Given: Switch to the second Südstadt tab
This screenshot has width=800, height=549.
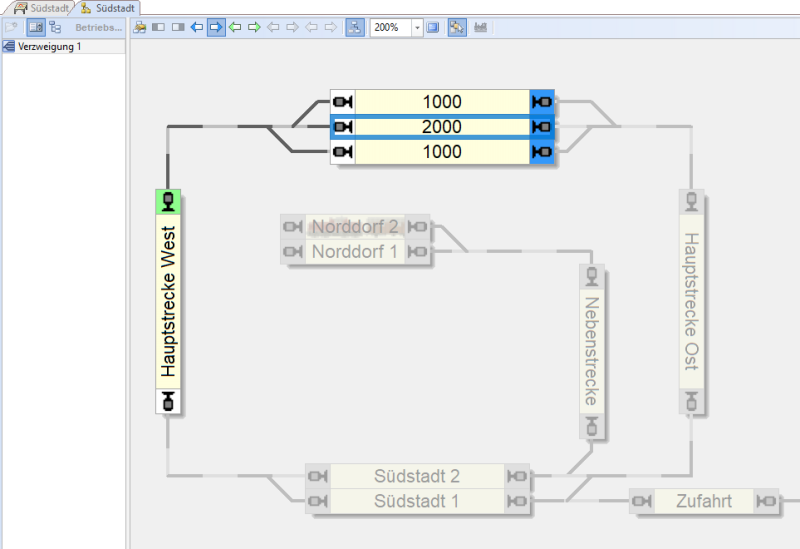Looking at the screenshot, I should tap(108, 7).
